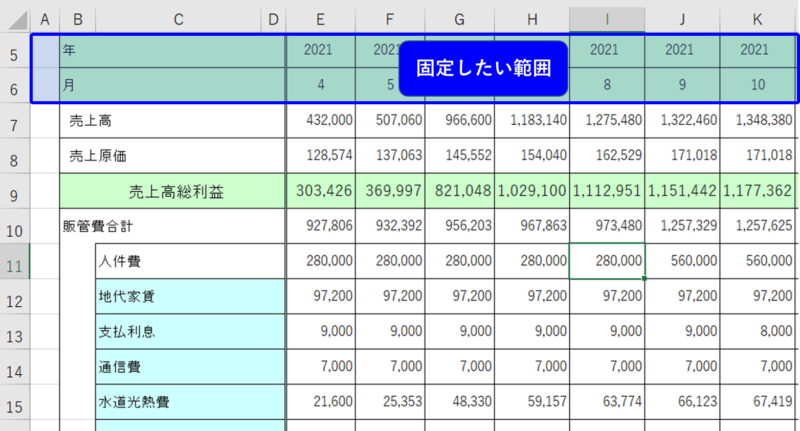Click the selected 280,000 cell in column I
This screenshot has width=800, height=431.
pyautogui.click(x=607, y=262)
